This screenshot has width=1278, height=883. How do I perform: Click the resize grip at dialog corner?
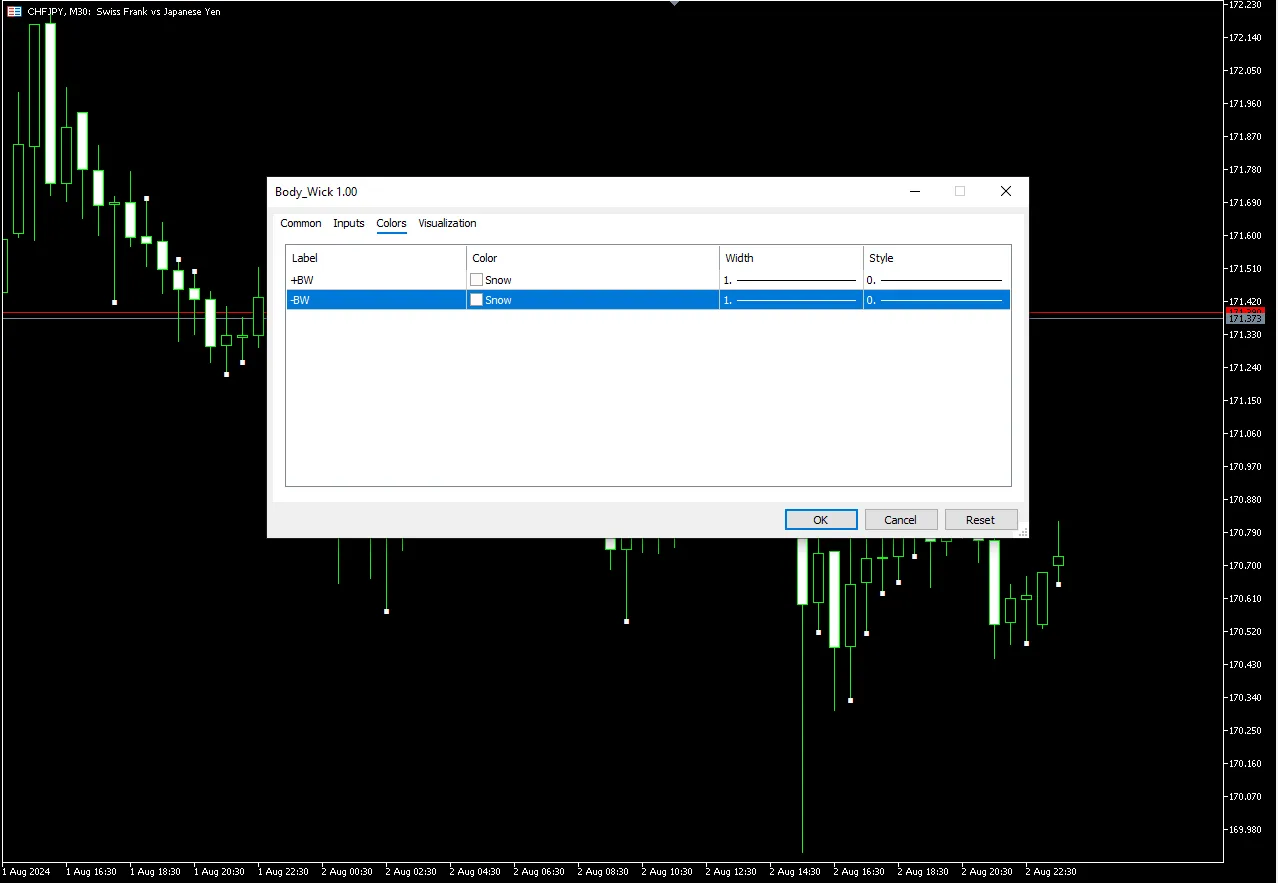[x=1023, y=533]
